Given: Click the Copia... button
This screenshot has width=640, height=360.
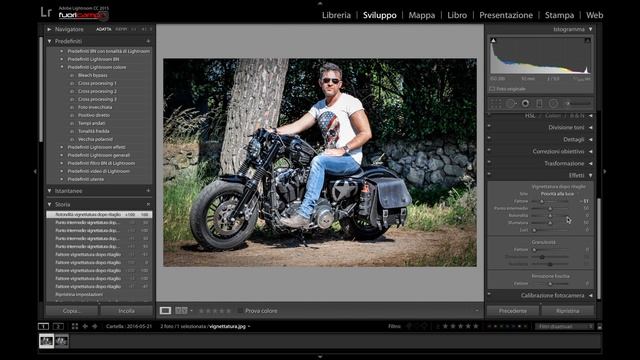Looking at the screenshot, I should coord(71,311).
